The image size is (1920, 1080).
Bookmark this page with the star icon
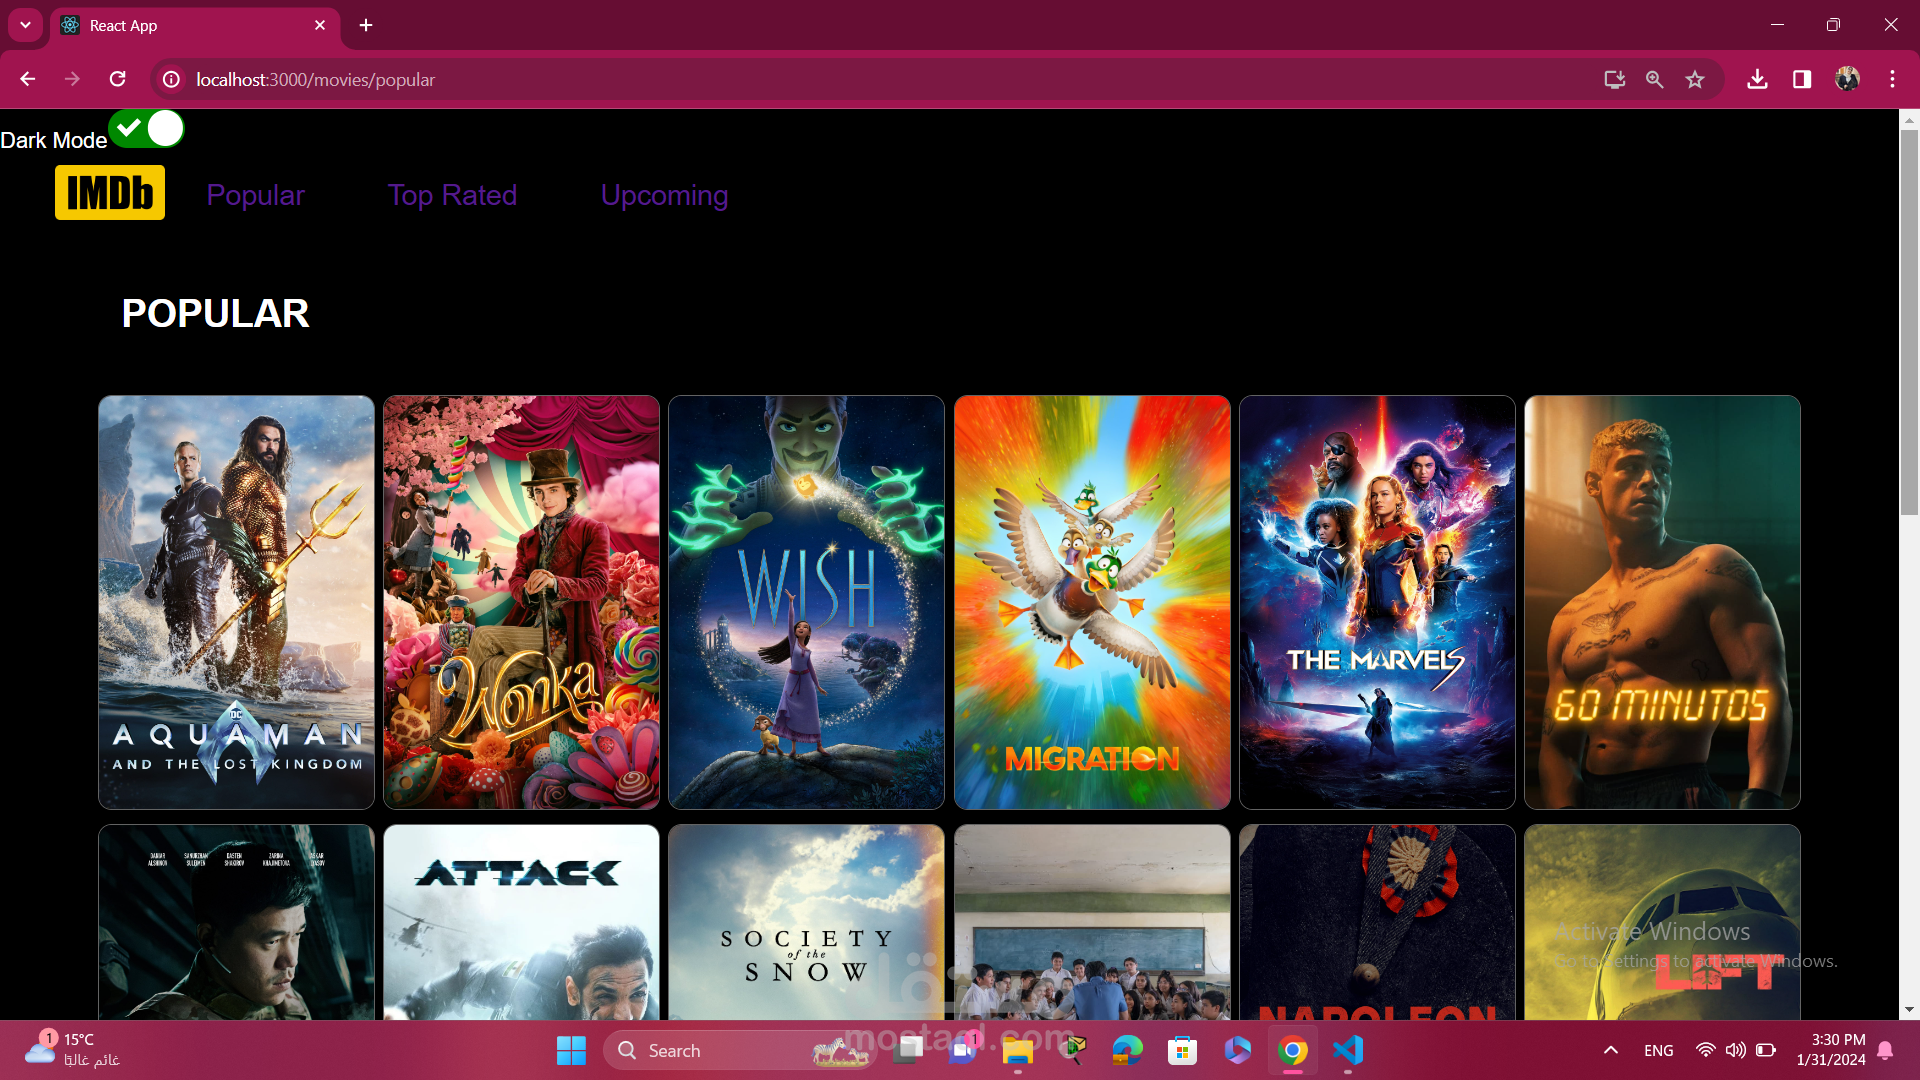(x=1695, y=79)
